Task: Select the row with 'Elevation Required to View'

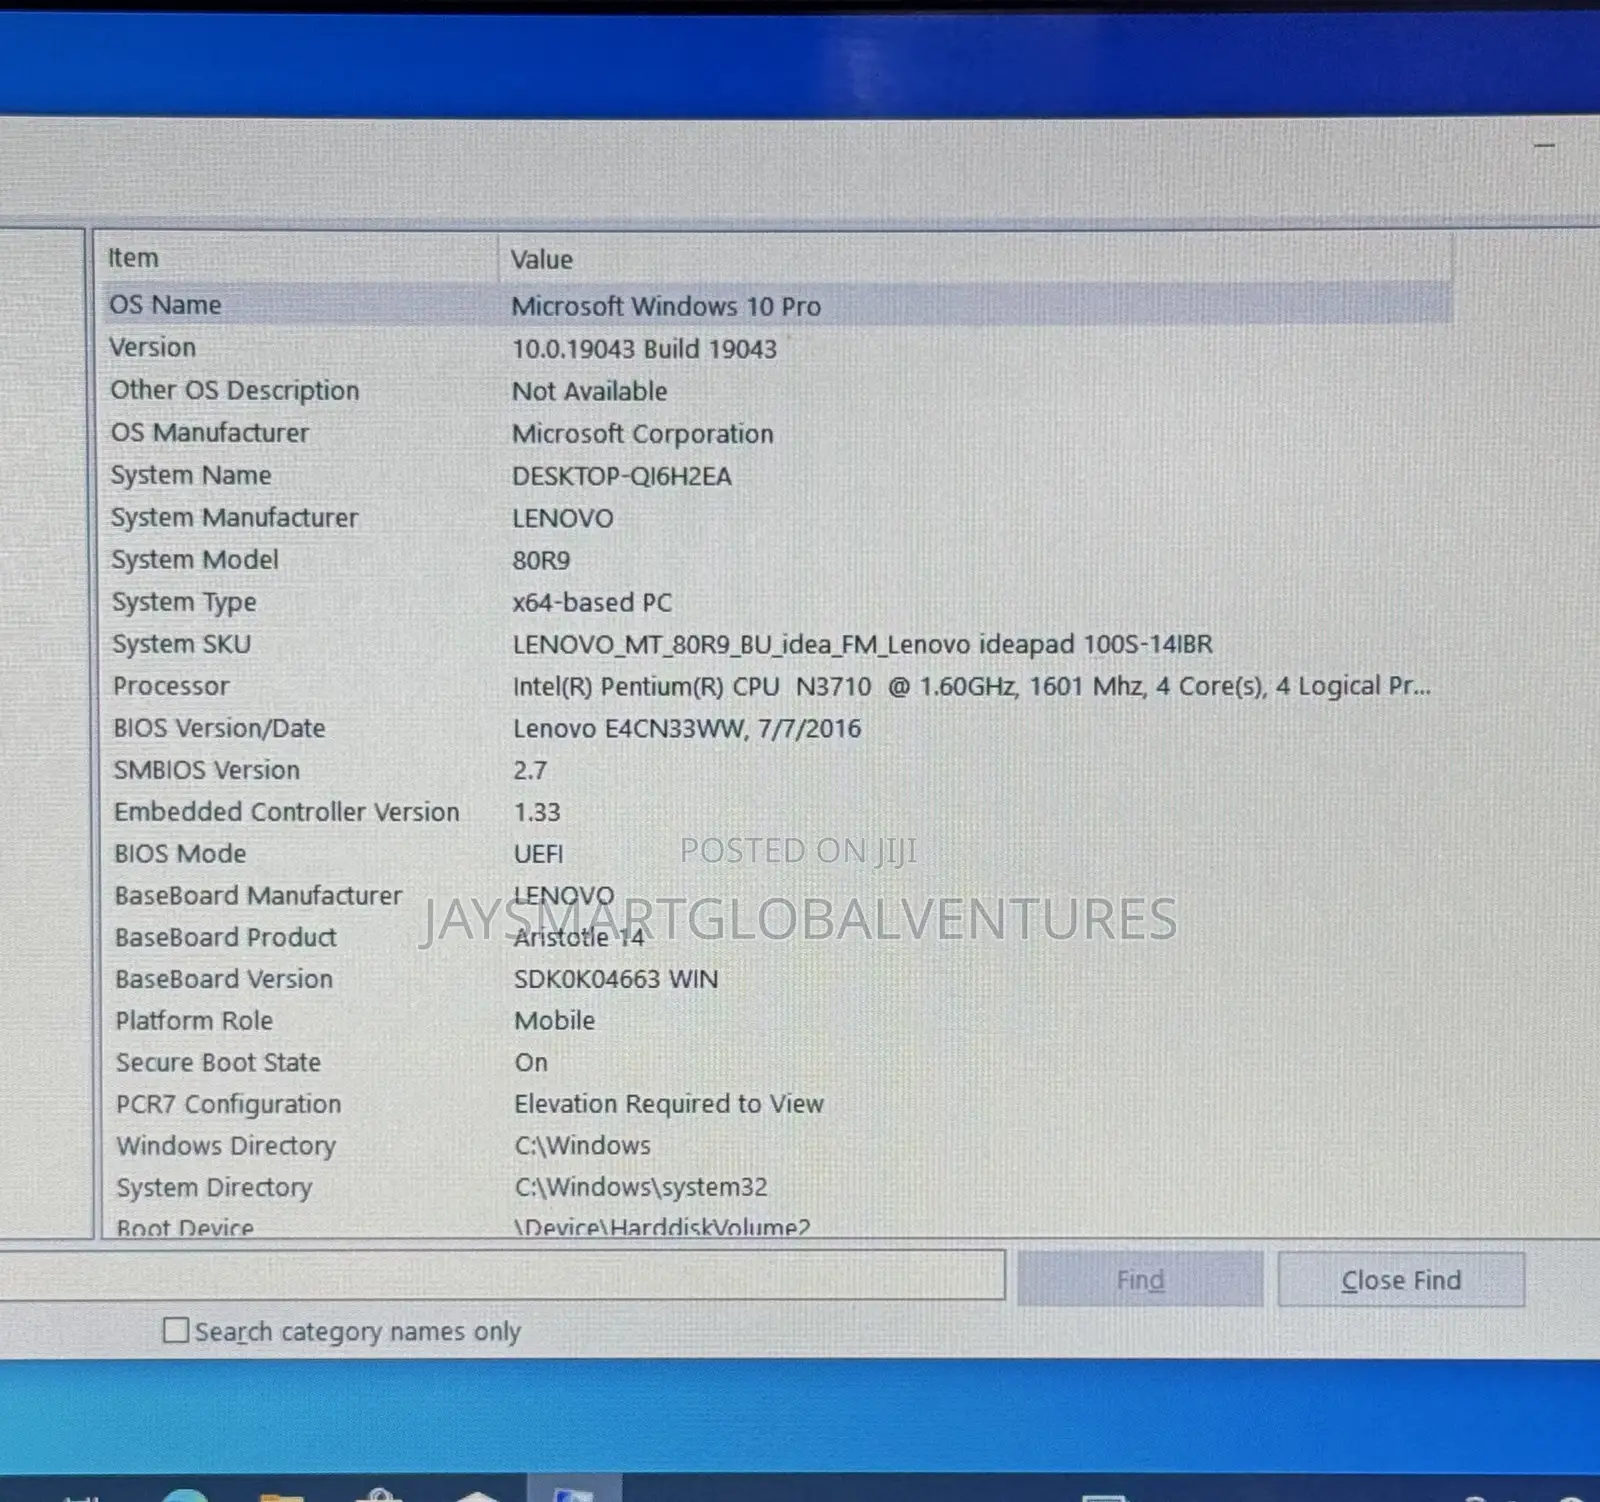Action: click(x=777, y=1103)
